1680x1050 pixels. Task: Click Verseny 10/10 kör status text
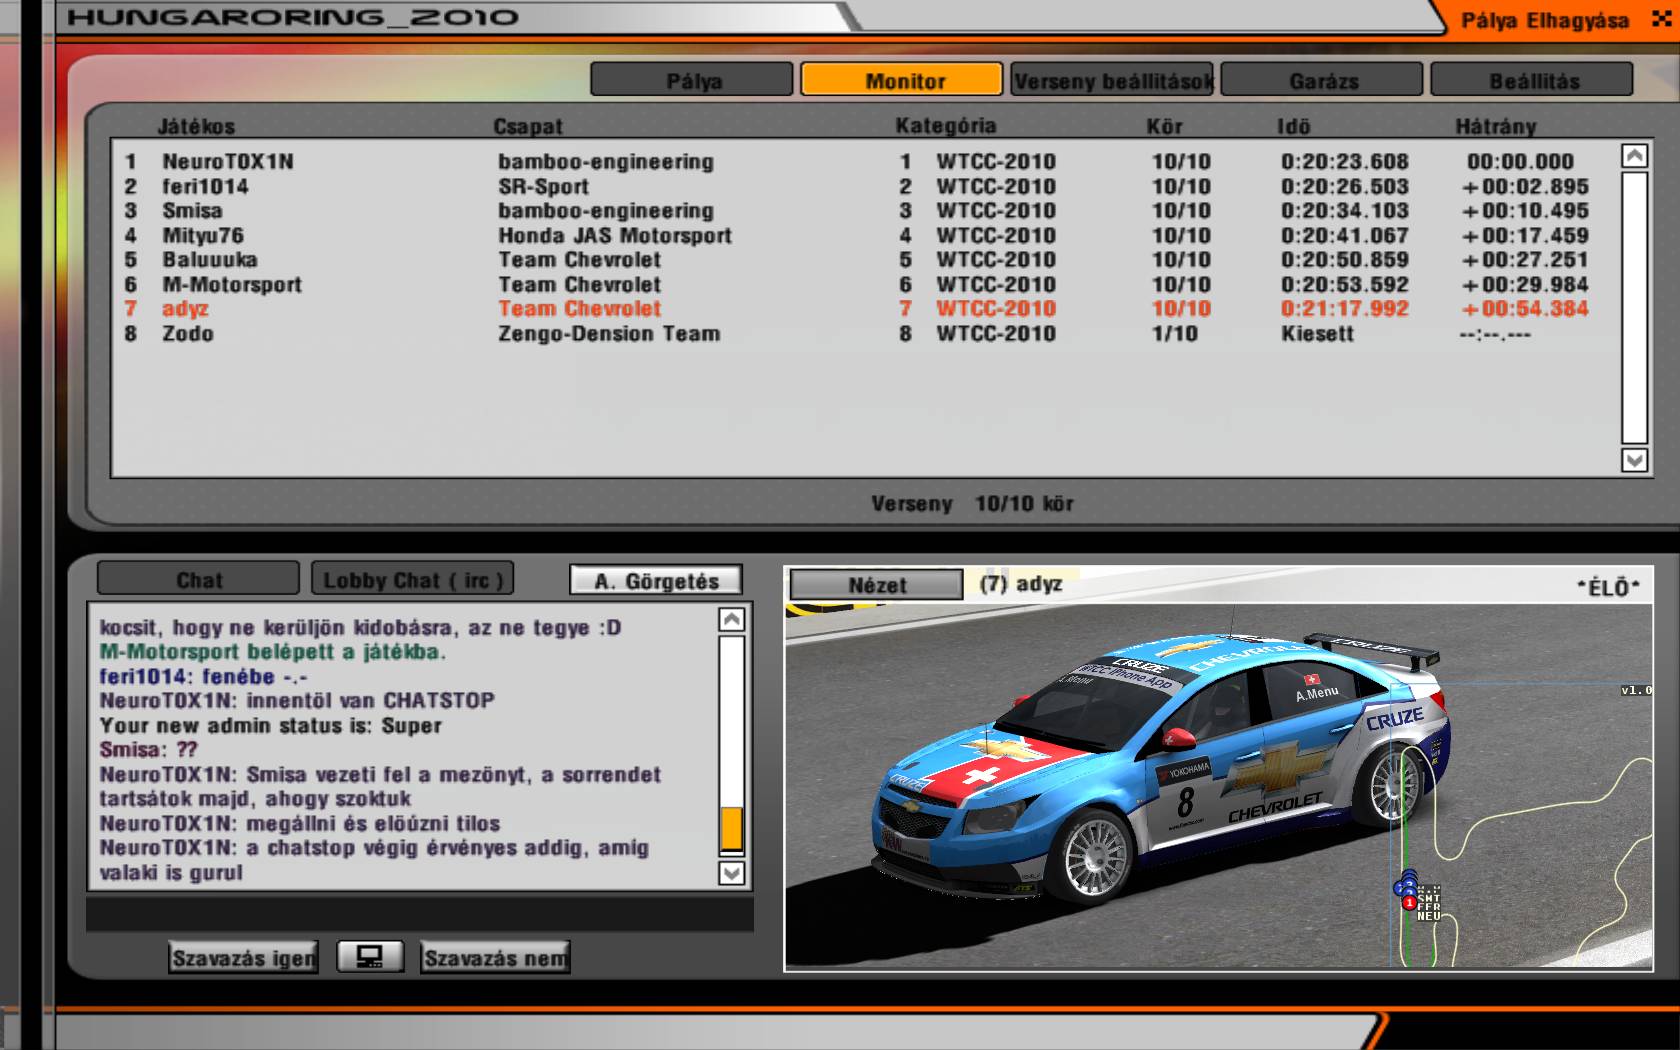click(x=972, y=503)
